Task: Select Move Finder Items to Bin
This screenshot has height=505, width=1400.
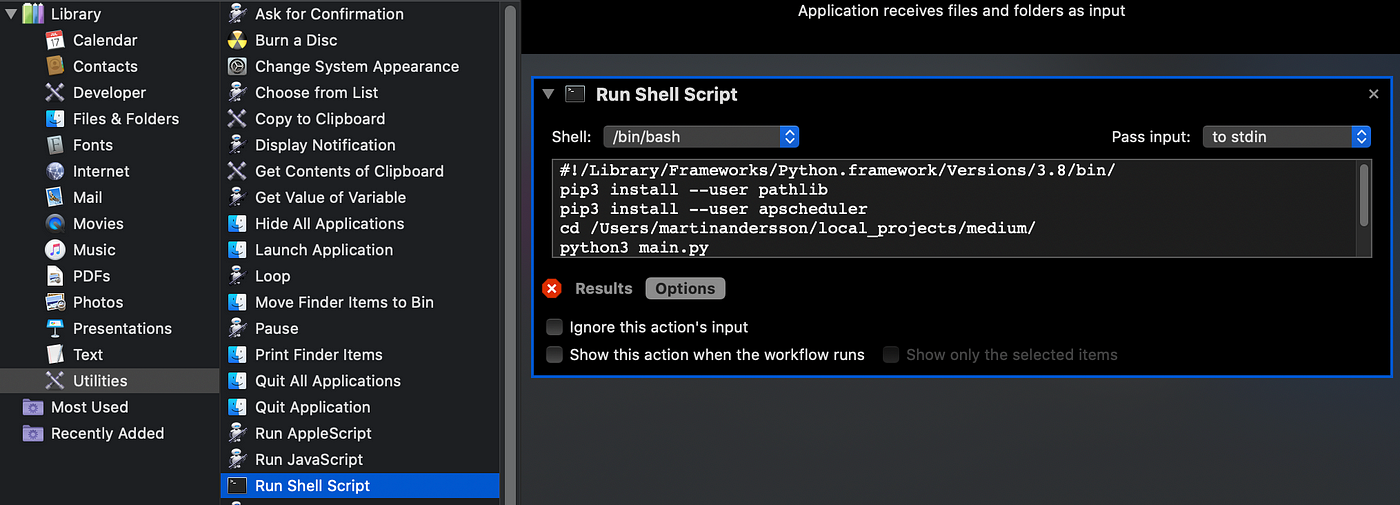Action: click(344, 302)
